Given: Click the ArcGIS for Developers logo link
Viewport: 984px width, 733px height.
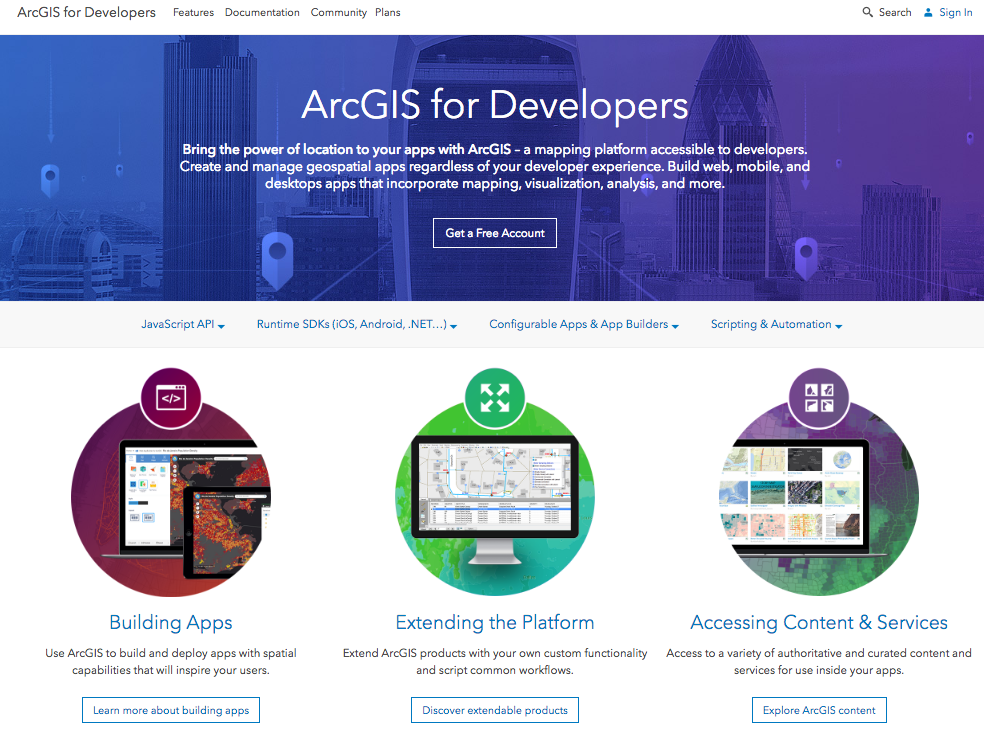Looking at the screenshot, I should tap(87, 13).
